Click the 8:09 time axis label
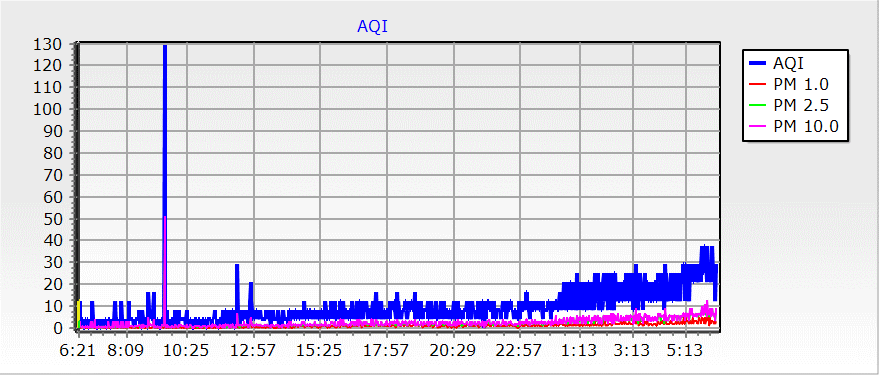Screen dimensions: 879x375 [x=127, y=351]
